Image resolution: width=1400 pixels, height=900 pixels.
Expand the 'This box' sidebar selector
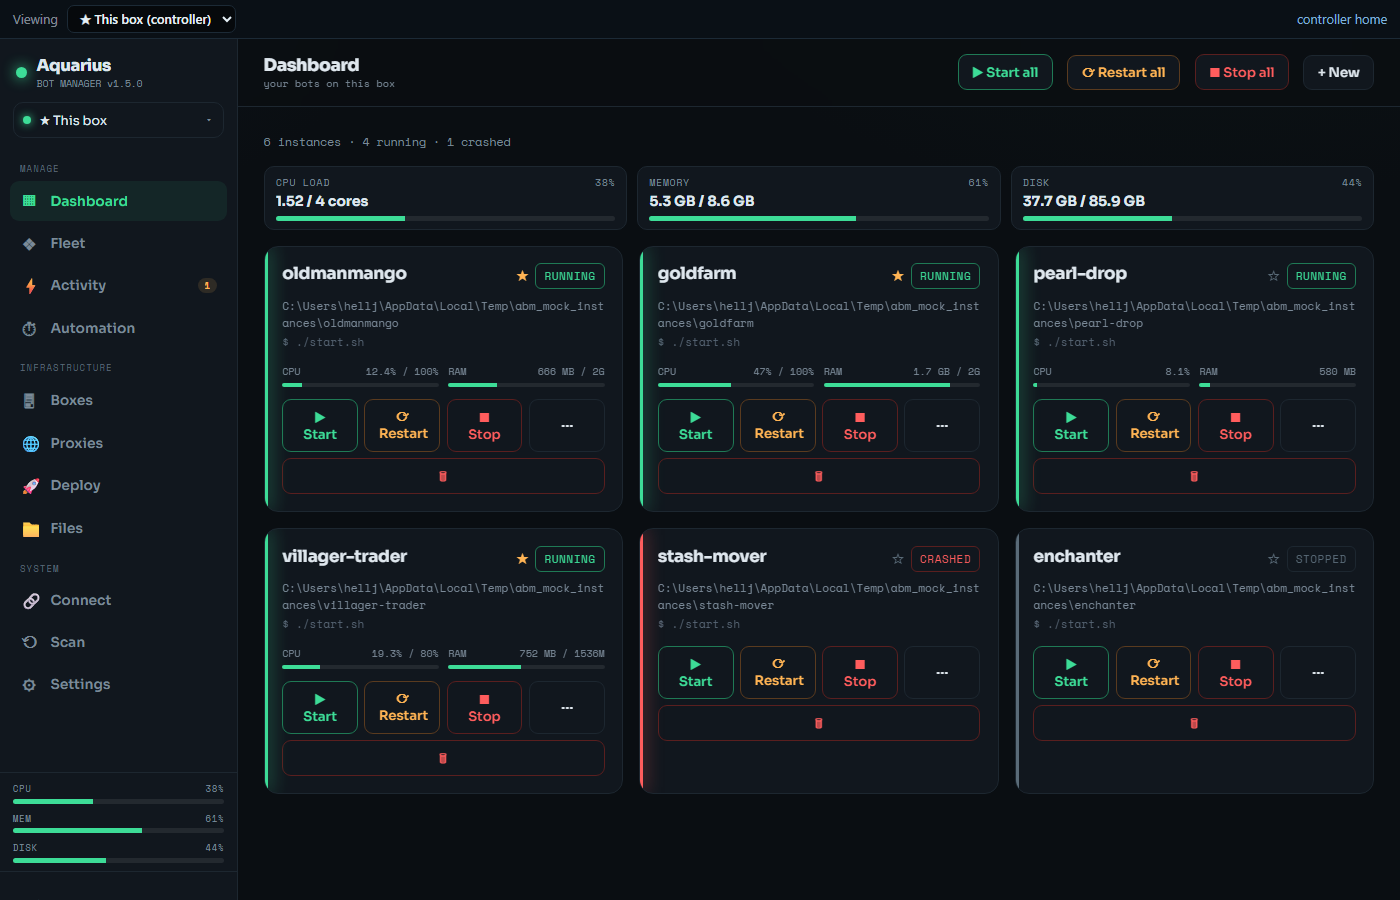click(x=118, y=120)
